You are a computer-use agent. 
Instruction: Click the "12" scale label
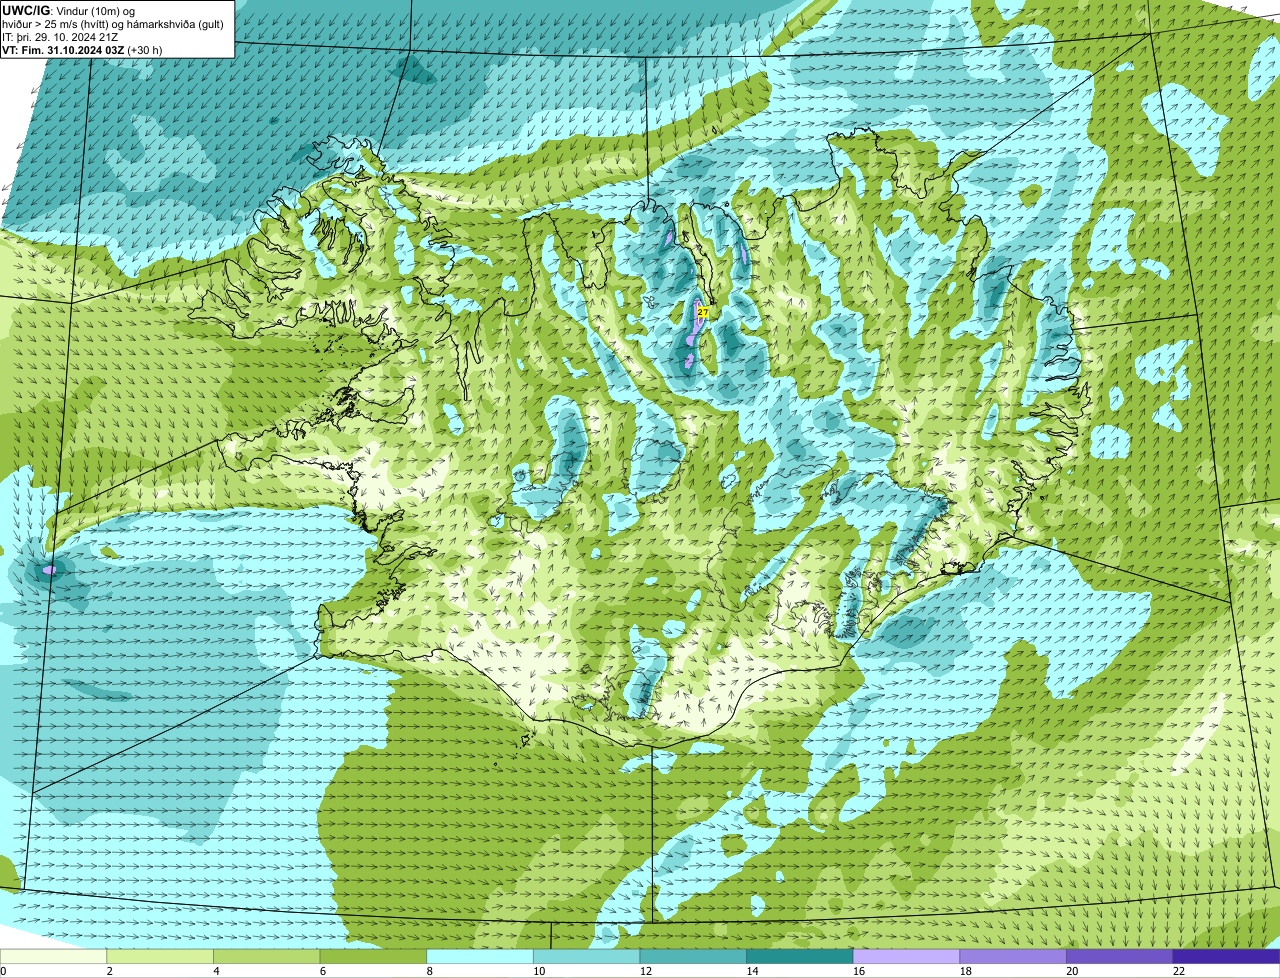pyautogui.click(x=646, y=971)
